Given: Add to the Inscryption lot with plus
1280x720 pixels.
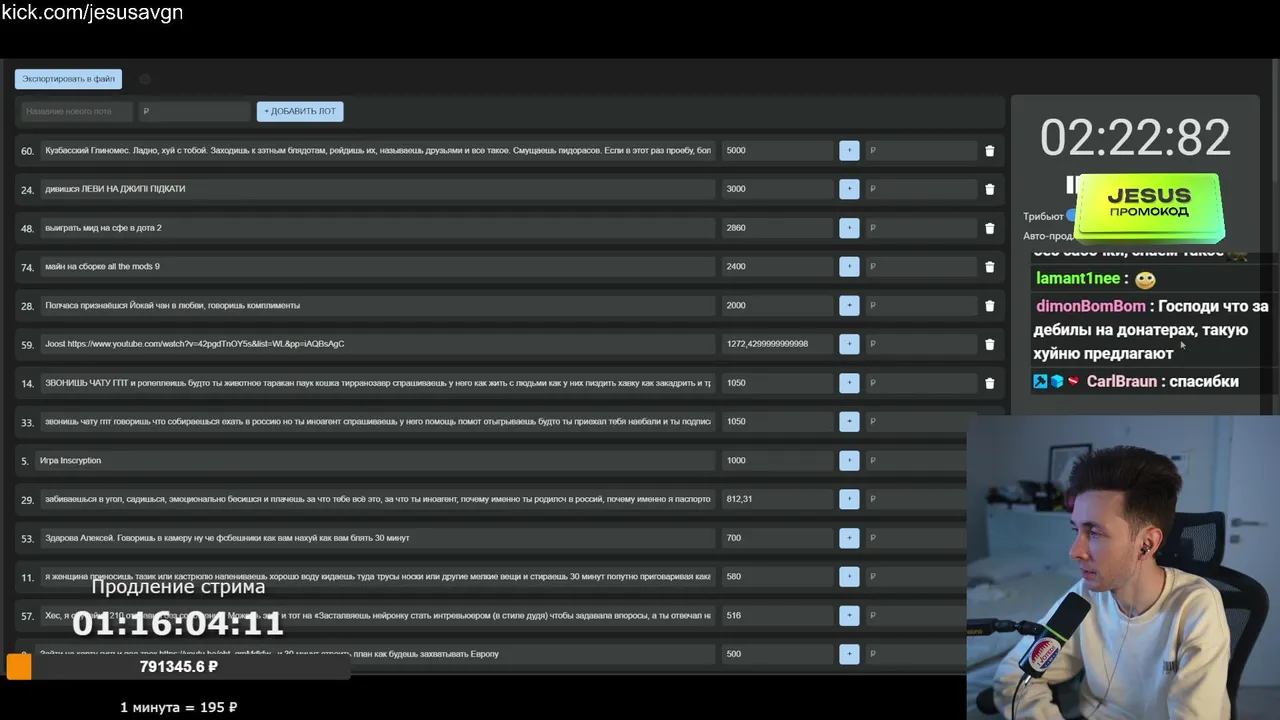Looking at the screenshot, I should [x=849, y=460].
